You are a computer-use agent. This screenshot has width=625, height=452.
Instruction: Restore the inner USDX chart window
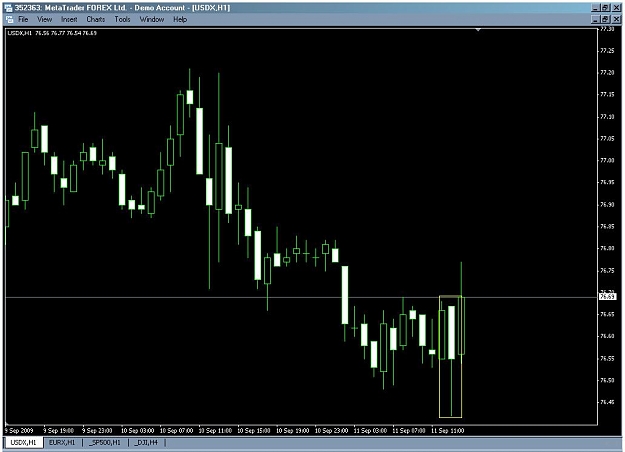605,19
